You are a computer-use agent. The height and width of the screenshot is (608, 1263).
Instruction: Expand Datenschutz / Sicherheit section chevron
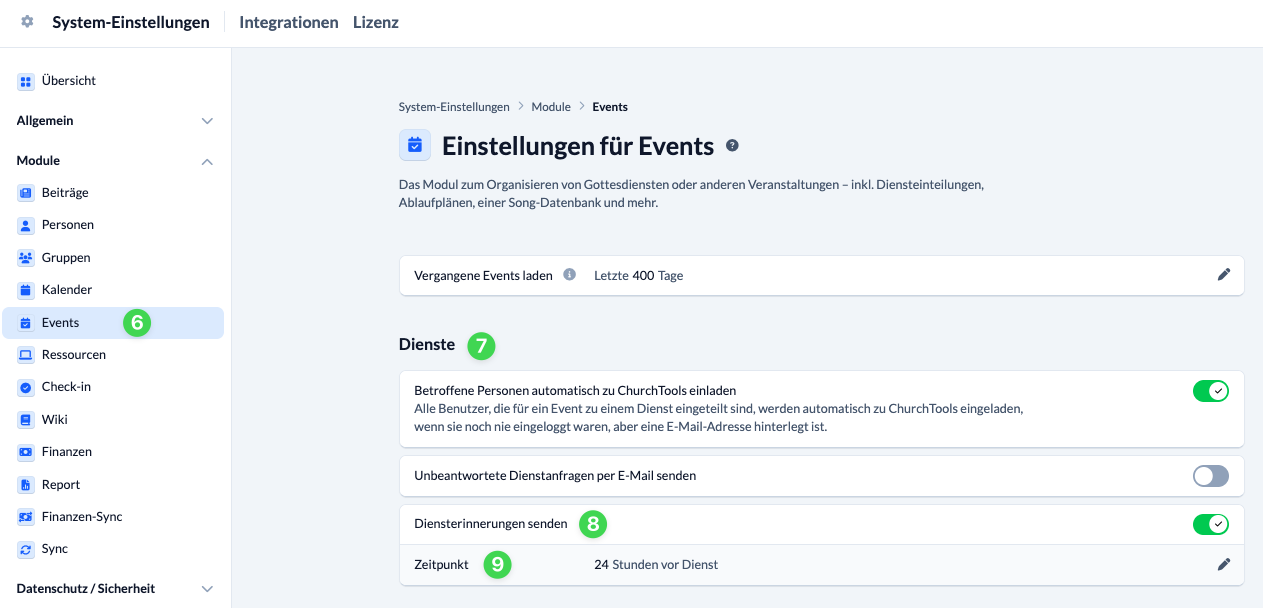click(207, 589)
